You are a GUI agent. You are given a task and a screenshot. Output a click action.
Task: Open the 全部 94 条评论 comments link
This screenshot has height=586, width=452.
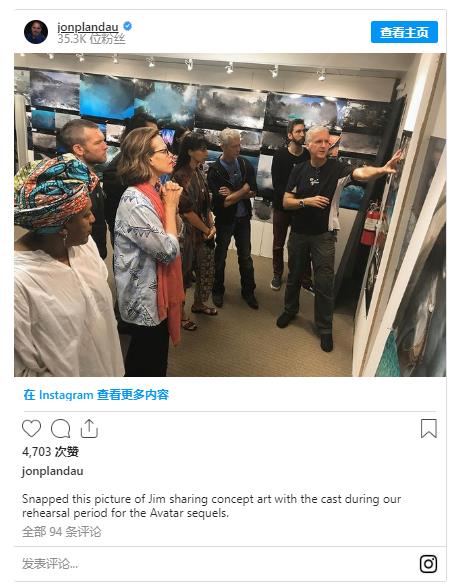point(62,531)
